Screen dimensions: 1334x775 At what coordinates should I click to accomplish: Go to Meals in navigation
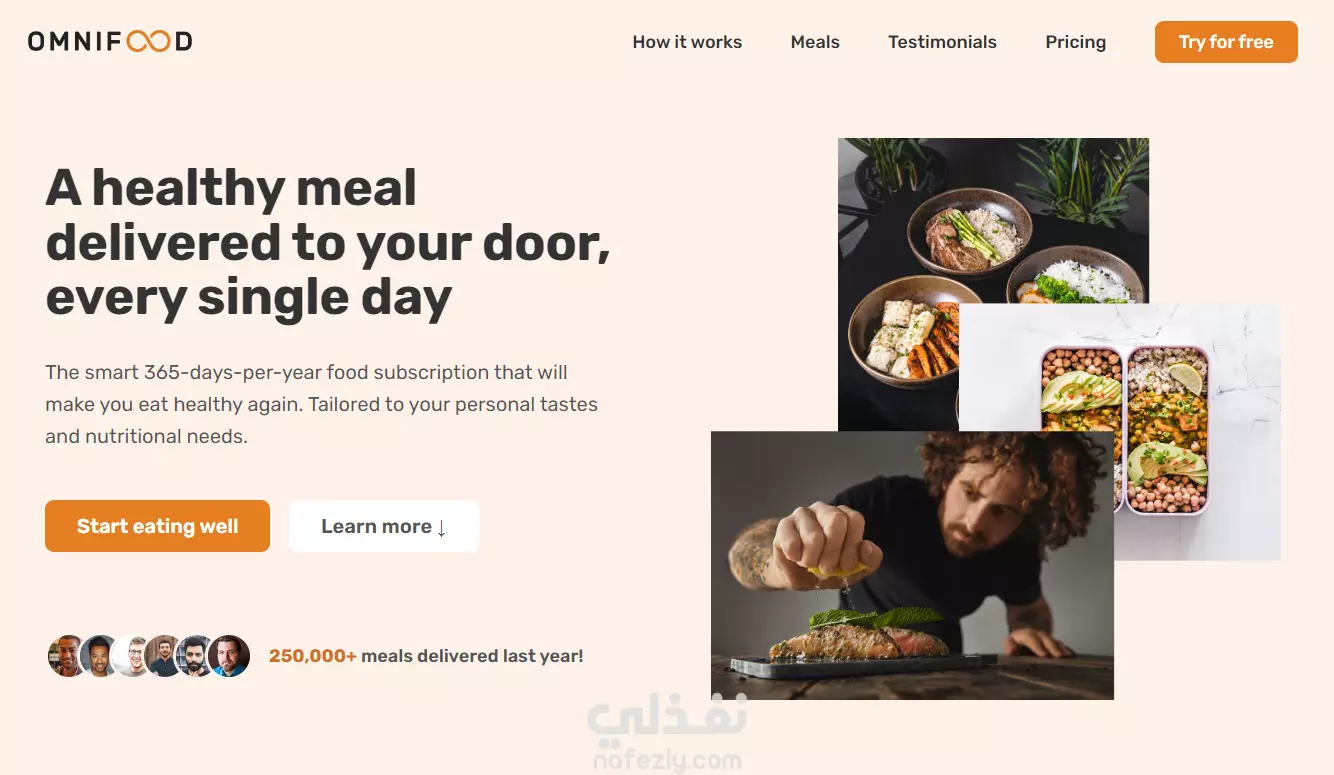click(x=815, y=42)
